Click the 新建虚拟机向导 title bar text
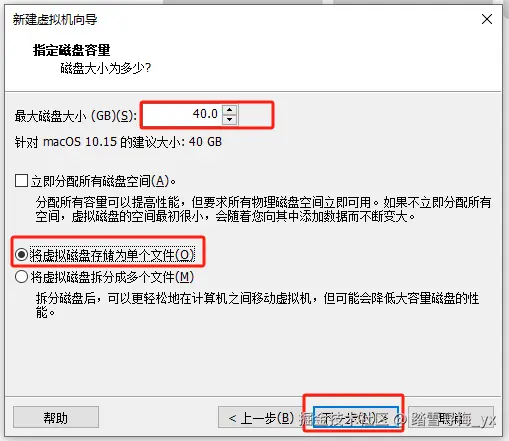The image size is (509, 441). pos(55,20)
